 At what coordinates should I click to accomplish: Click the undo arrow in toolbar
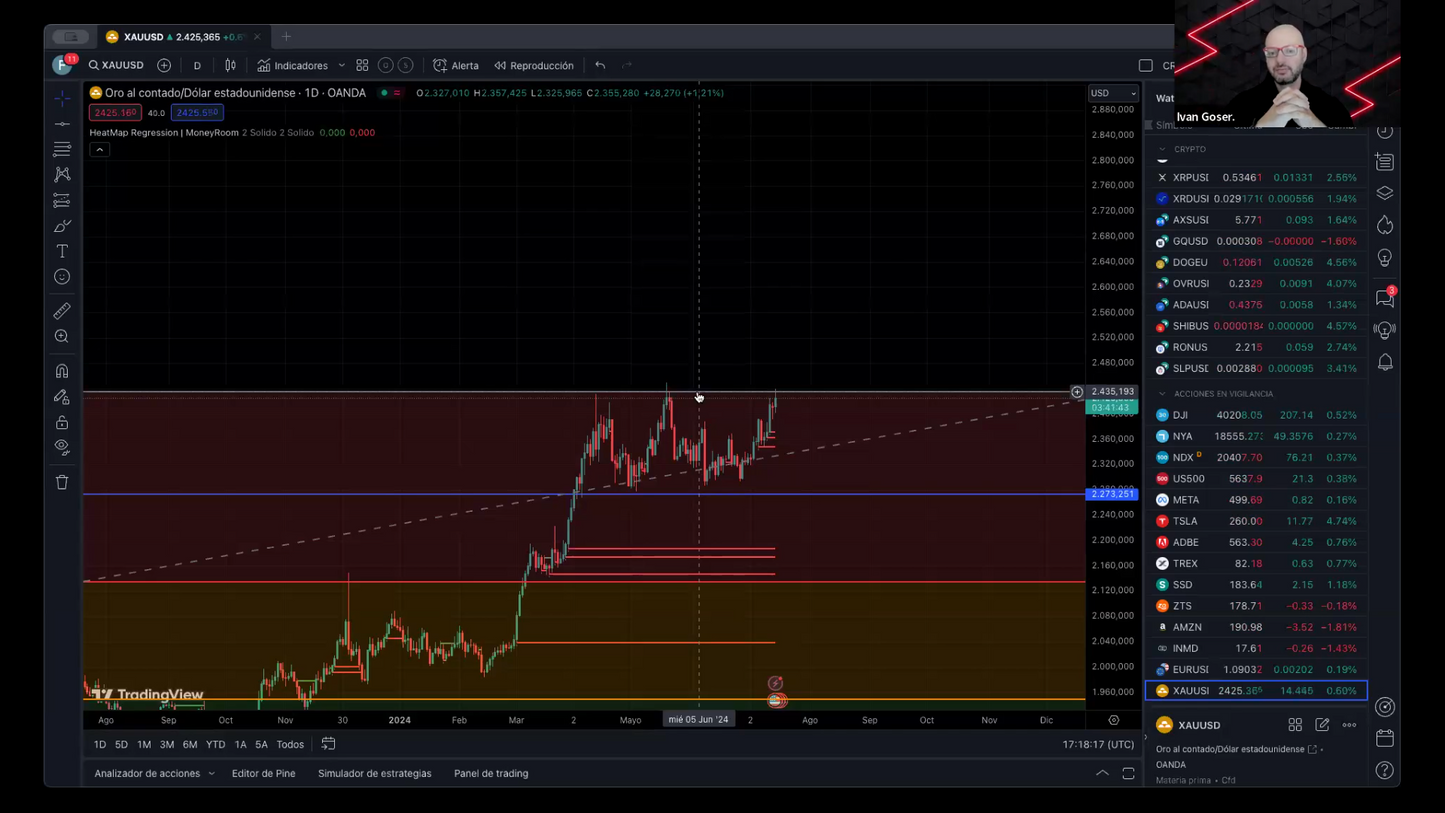point(600,66)
